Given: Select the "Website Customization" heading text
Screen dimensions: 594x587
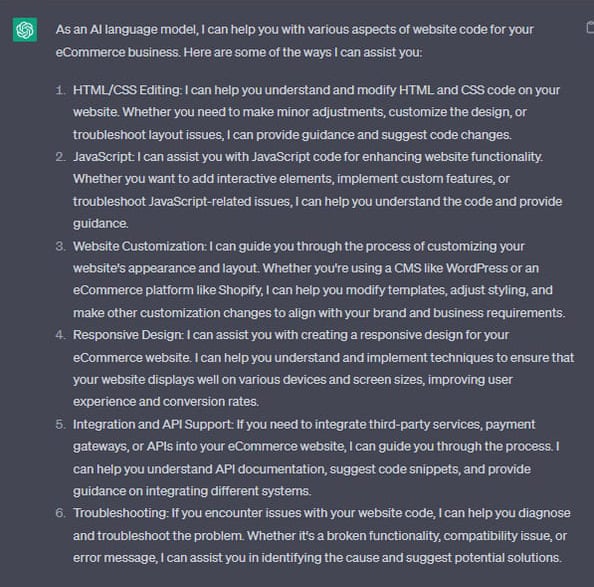Looking at the screenshot, I should 139,246.
